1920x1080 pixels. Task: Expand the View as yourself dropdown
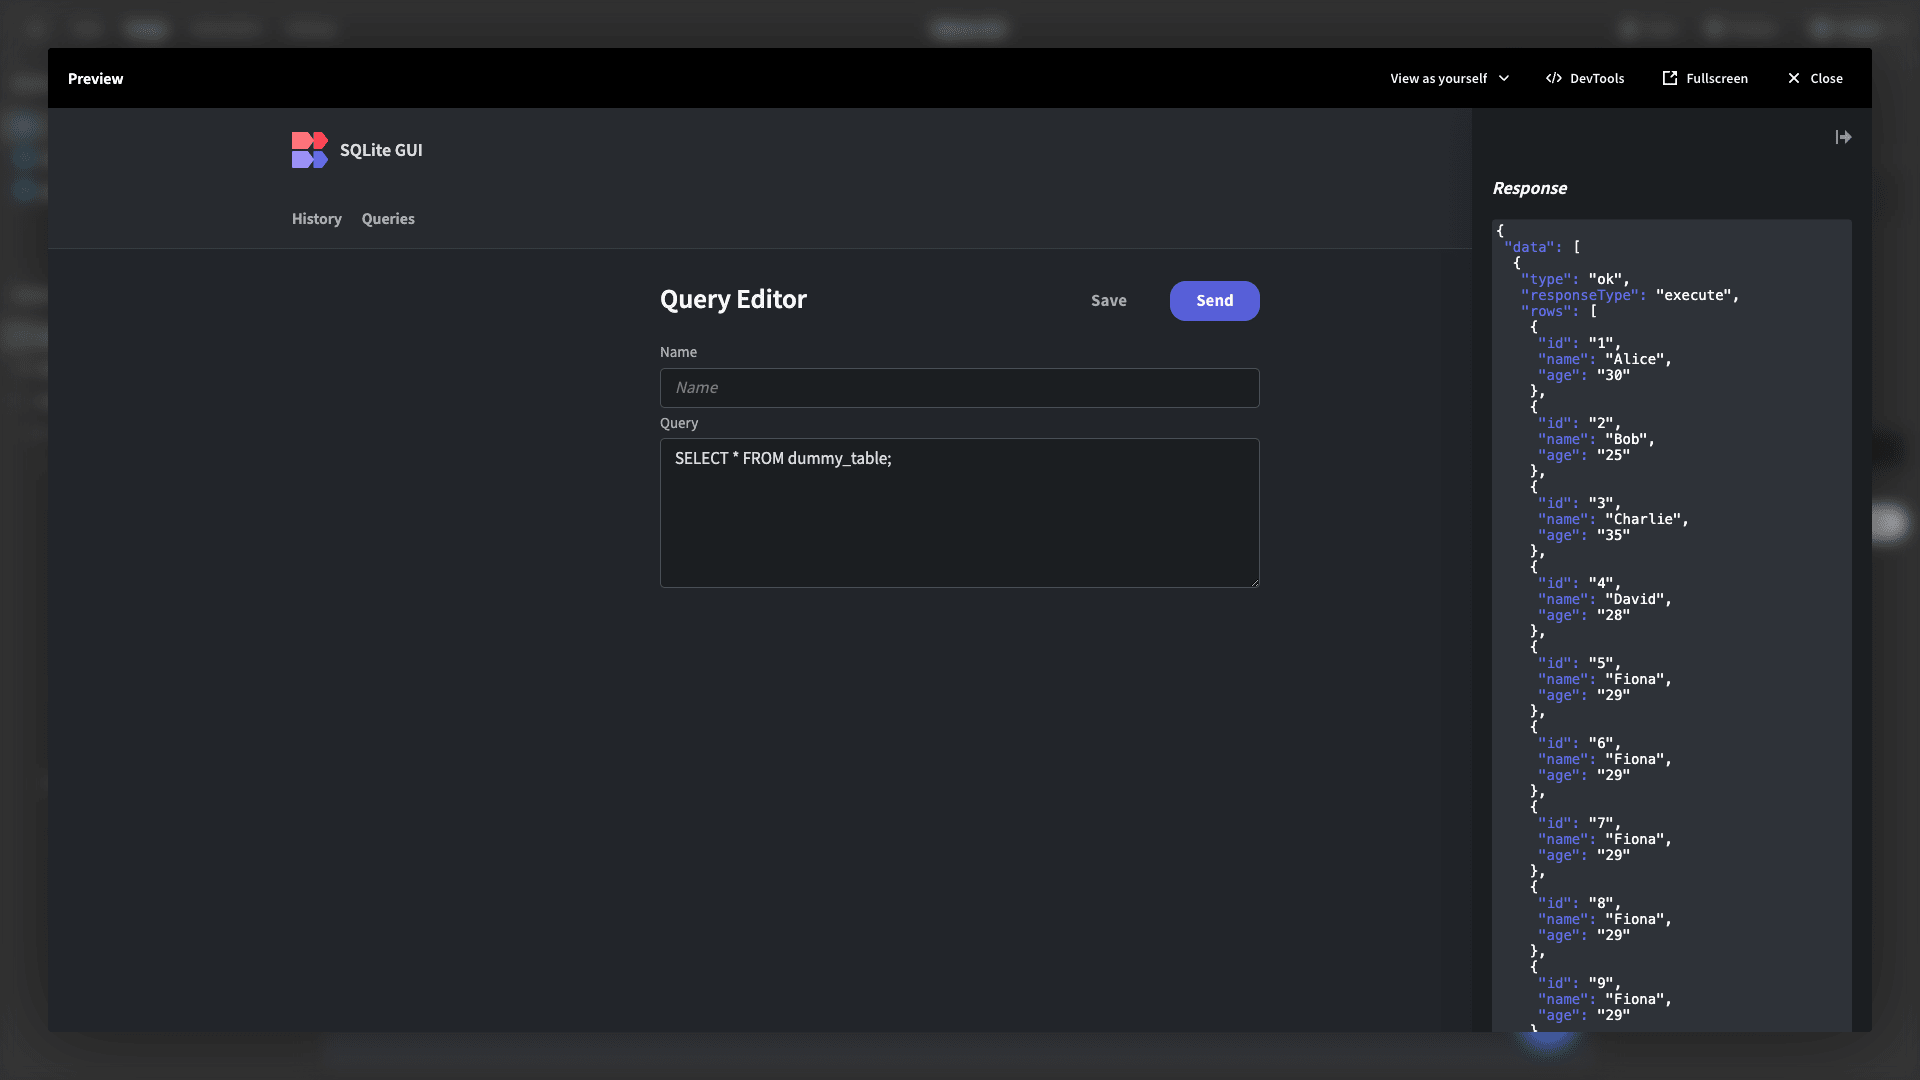[1449, 78]
